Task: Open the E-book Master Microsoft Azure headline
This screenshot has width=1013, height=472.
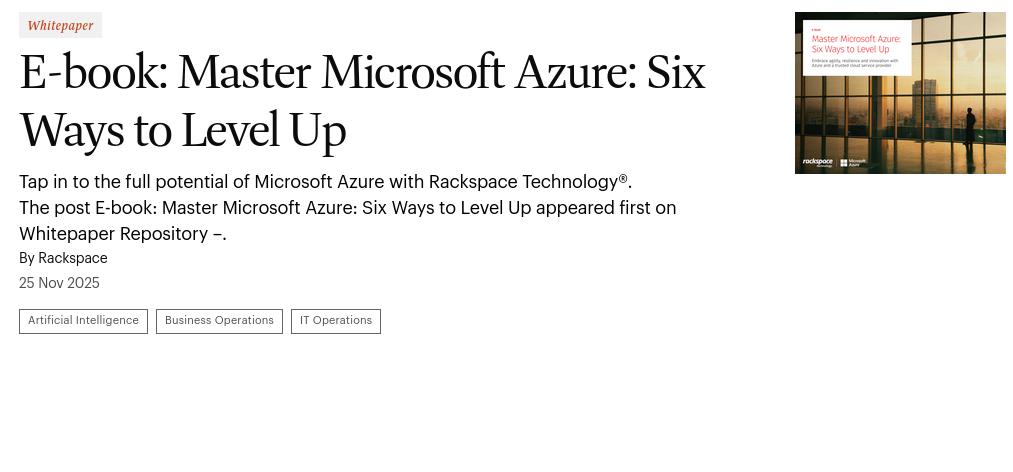Action: [x=362, y=73]
